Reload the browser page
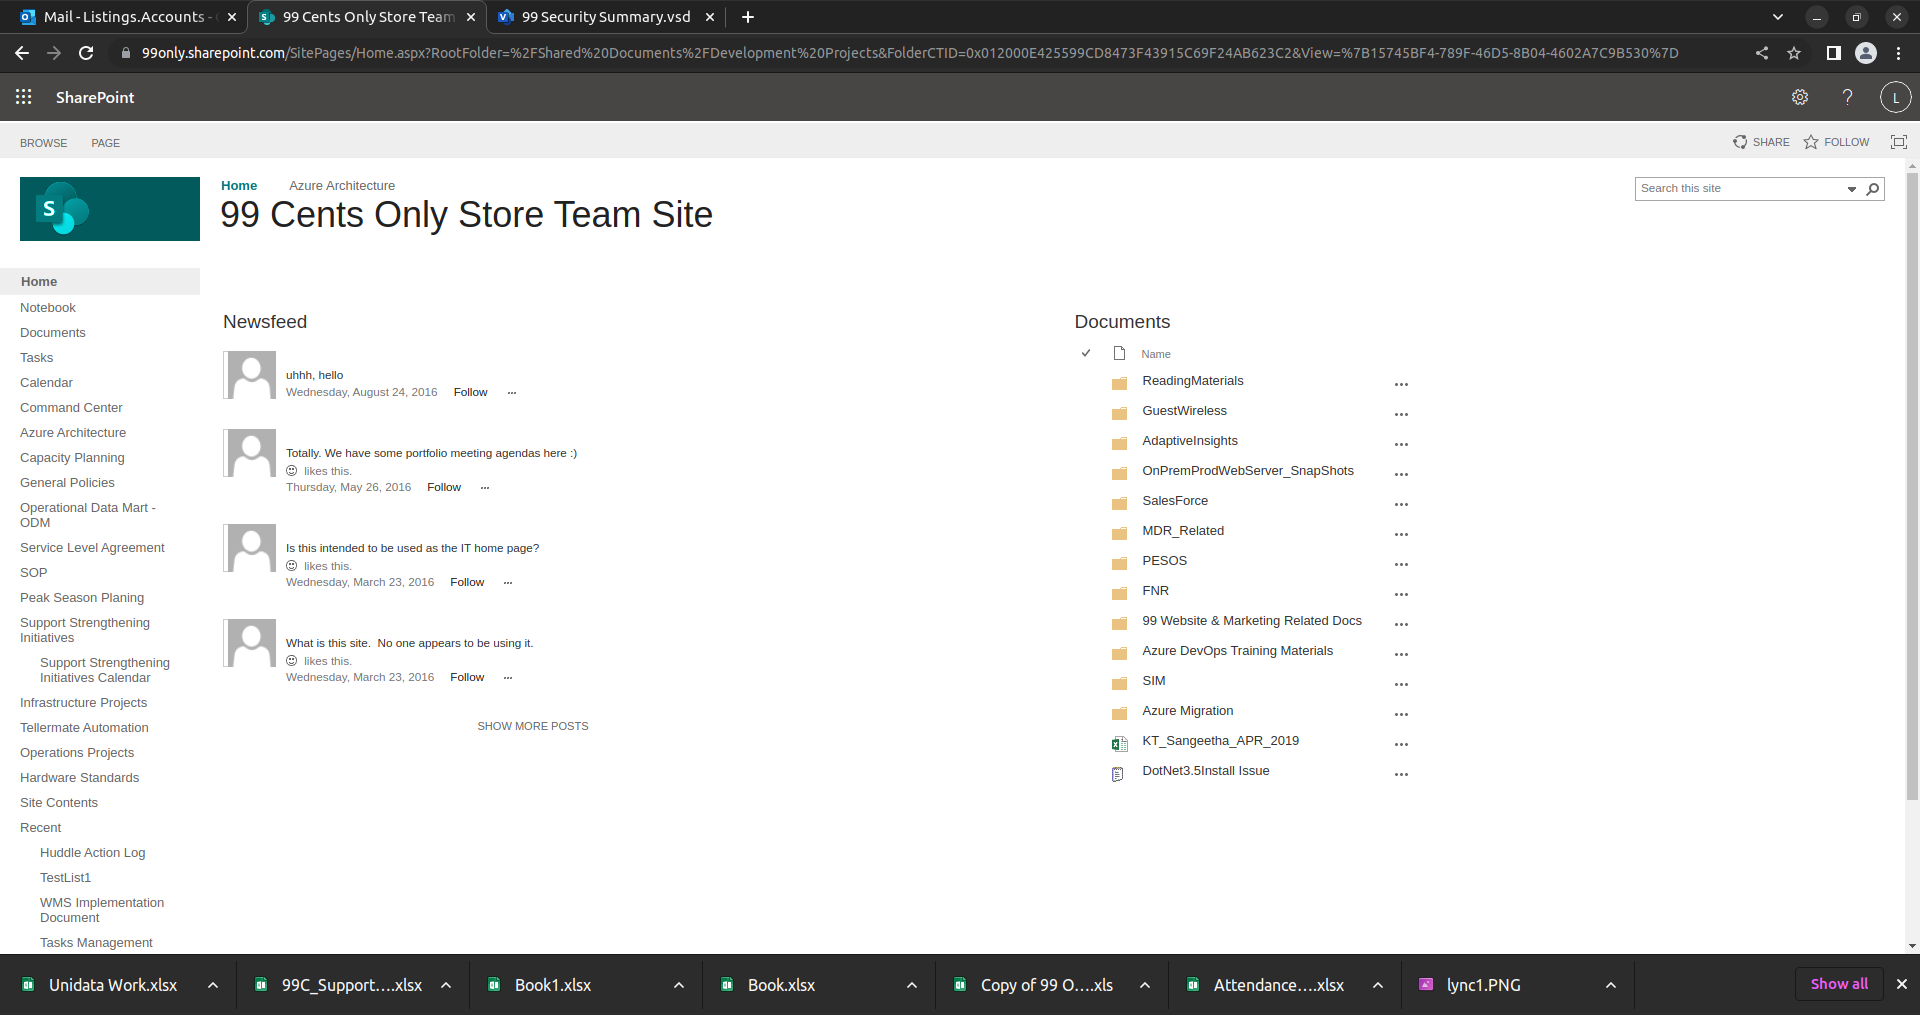 [86, 53]
